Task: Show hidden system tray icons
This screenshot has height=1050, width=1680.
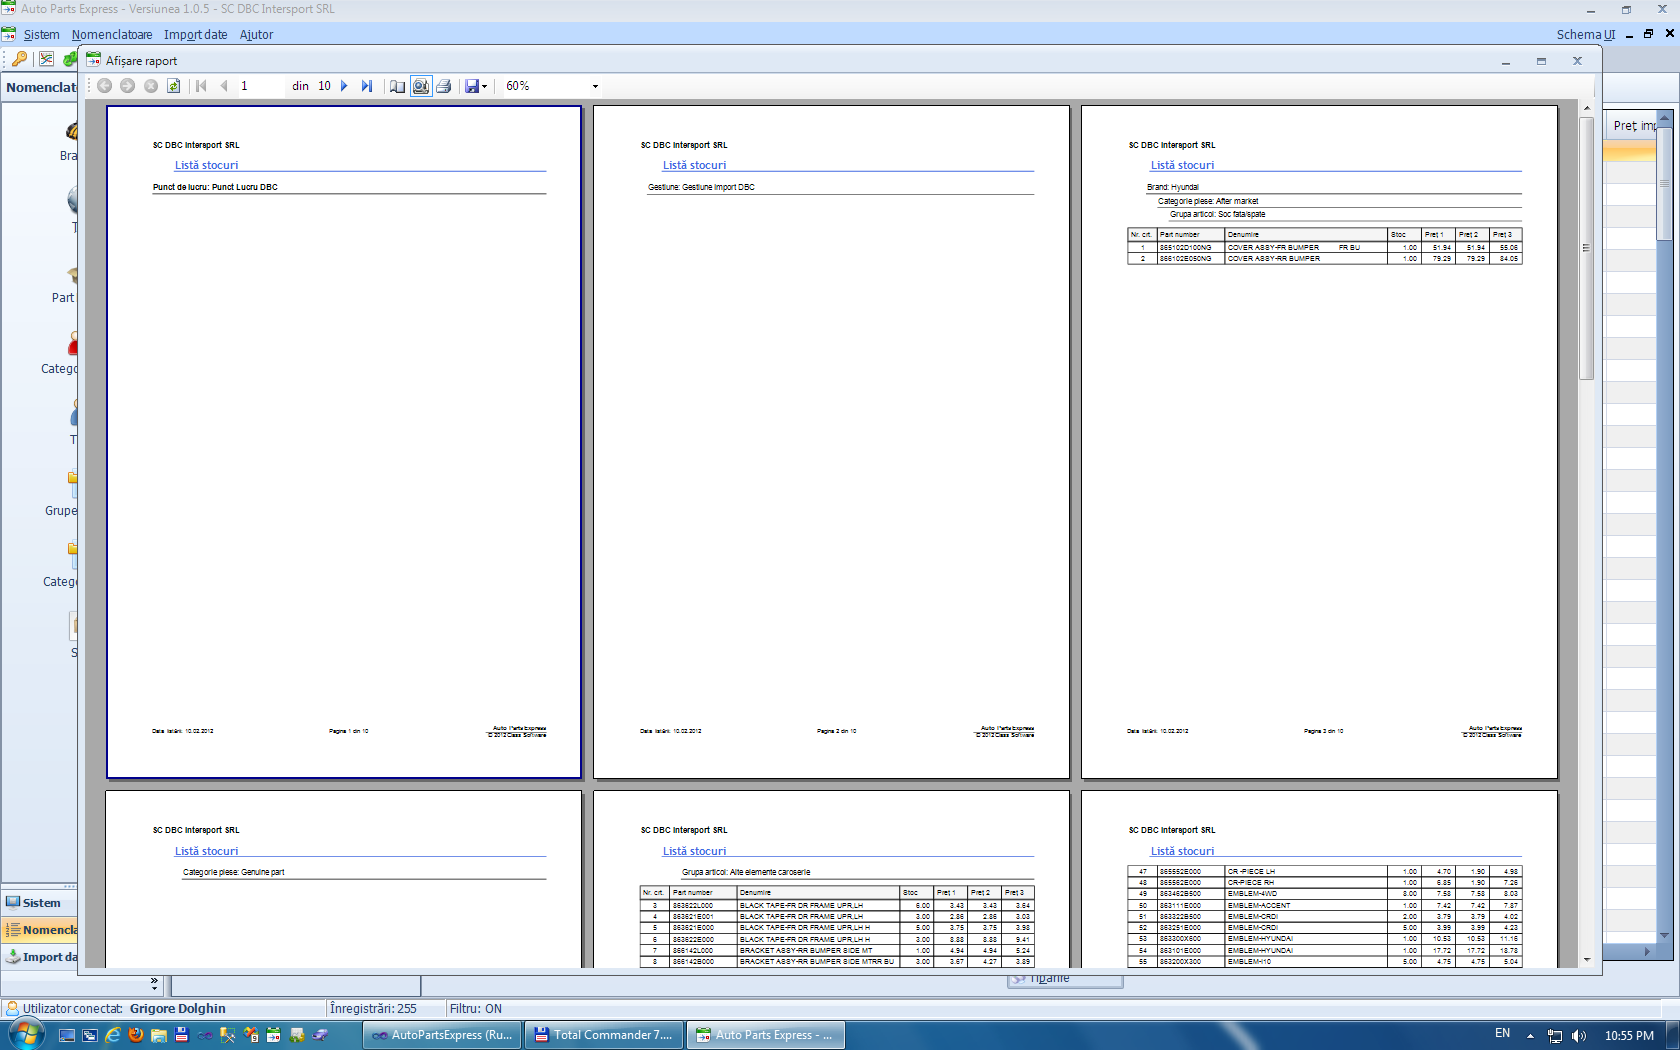Action: 1530,1035
